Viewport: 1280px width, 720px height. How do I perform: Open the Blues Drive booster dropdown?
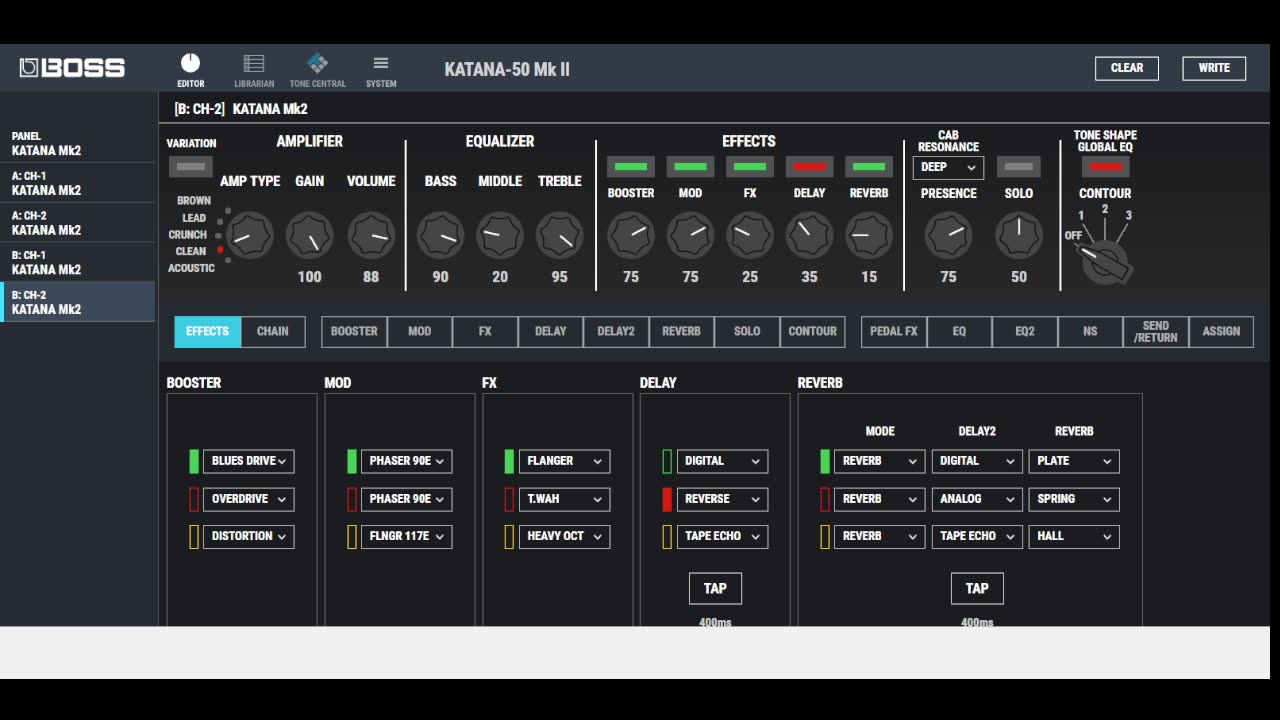pyautogui.click(x=249, y=461)
